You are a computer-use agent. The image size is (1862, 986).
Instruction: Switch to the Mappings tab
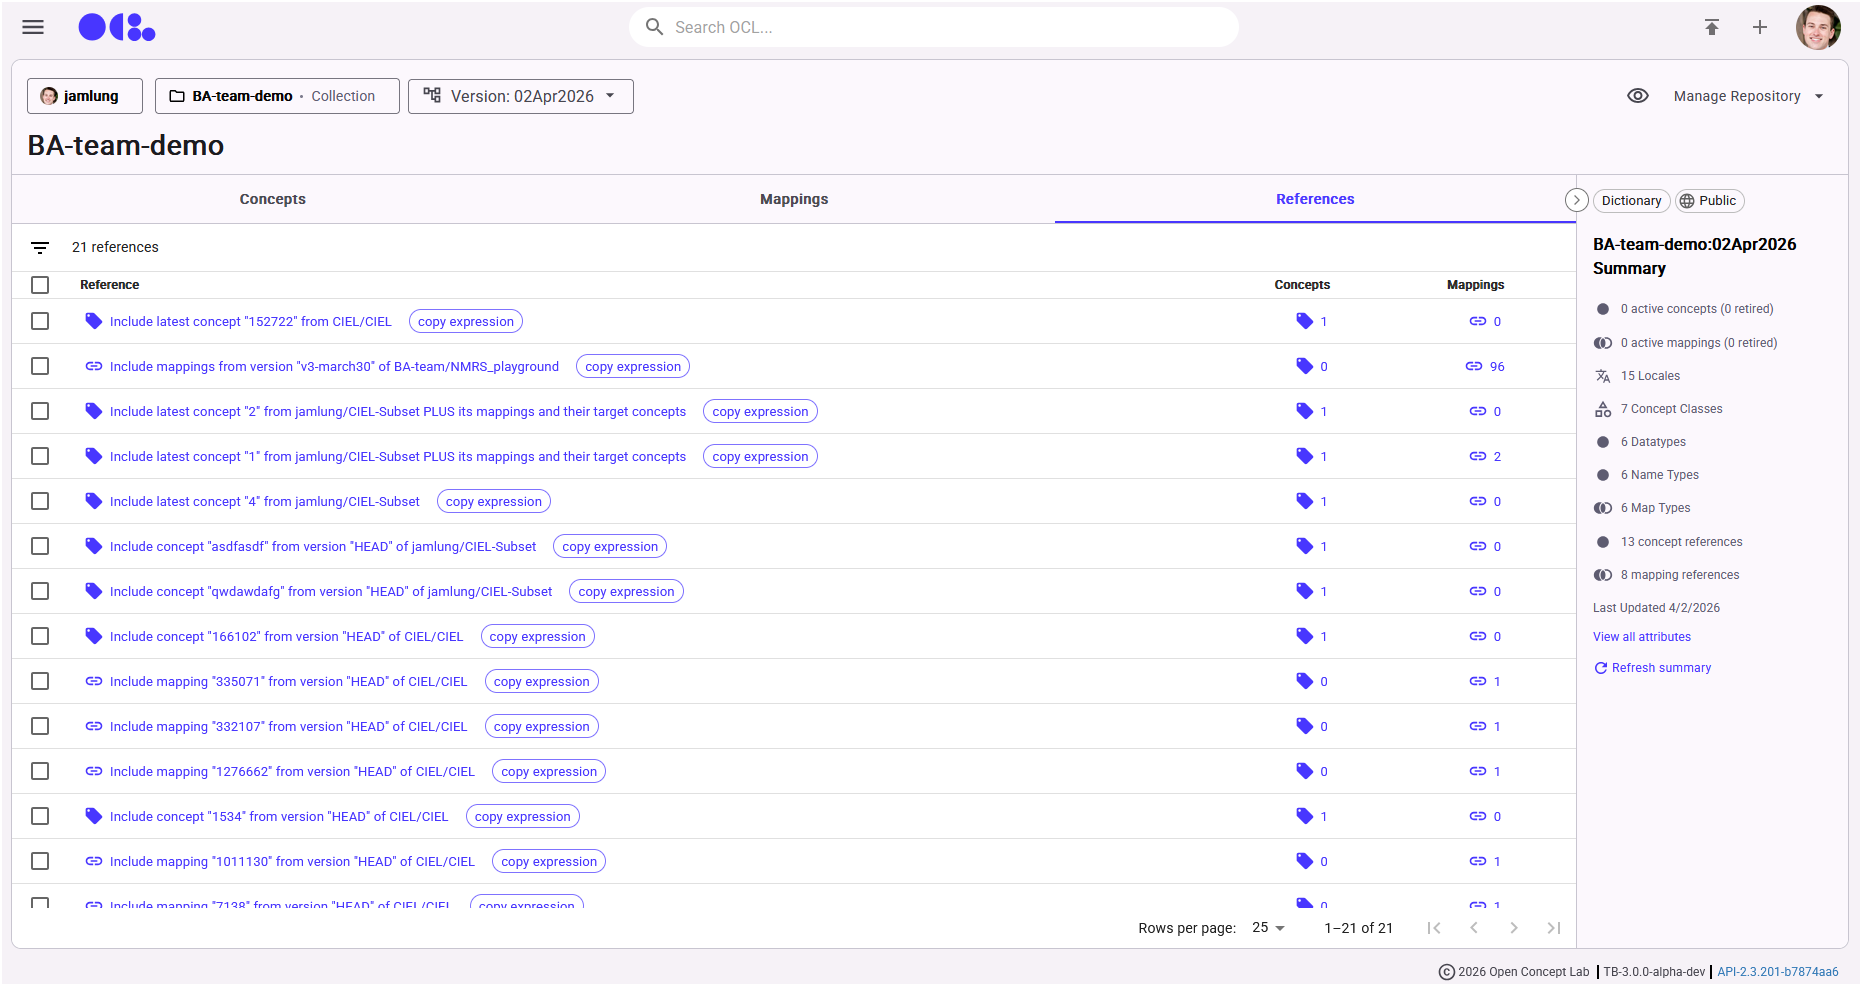pyautogui.click(x=794, y=199)
